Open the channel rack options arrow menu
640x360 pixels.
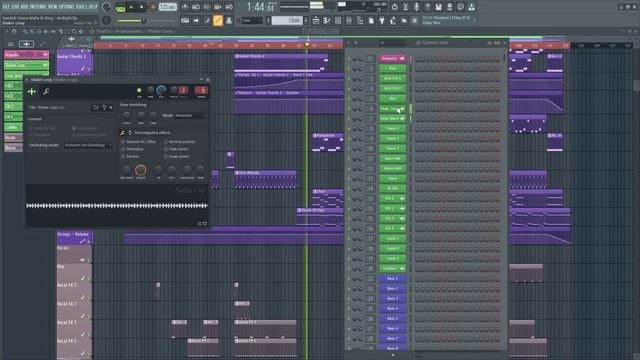[349, 43]
